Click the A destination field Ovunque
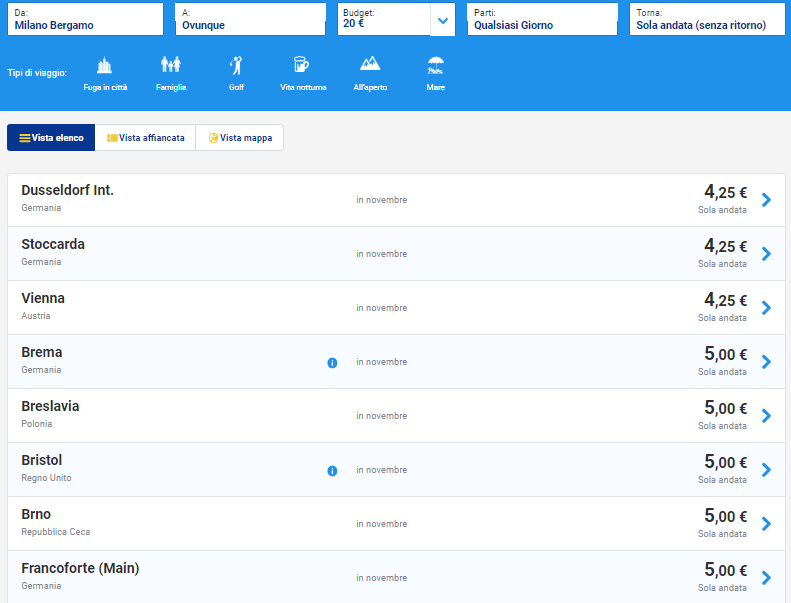The height and width of the screenshot is (603, 791). (250, 19)
